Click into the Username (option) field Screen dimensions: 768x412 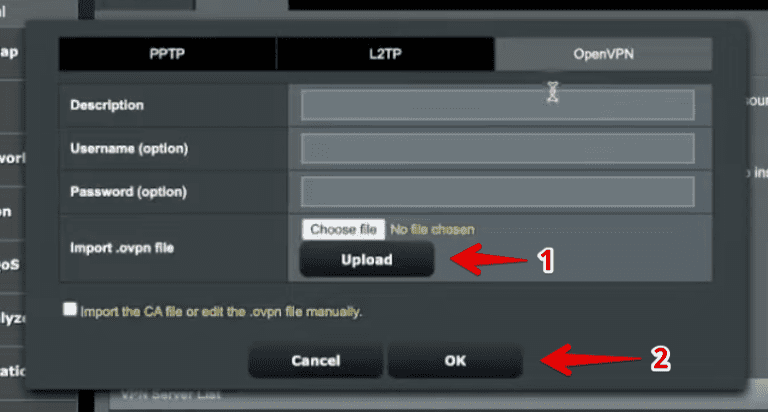[x=497, y=148]
